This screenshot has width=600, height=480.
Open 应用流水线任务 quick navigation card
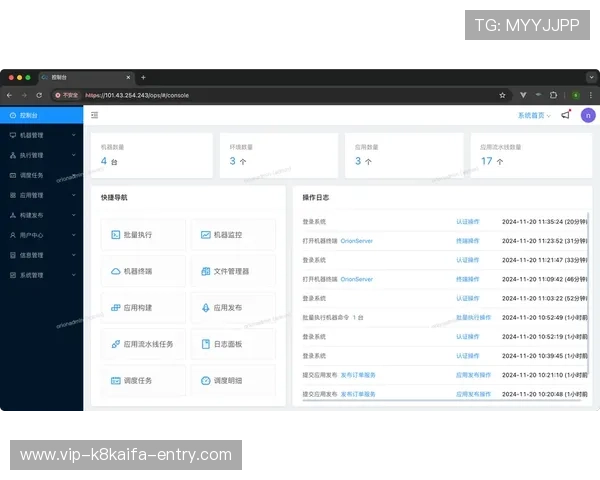tap(143, 344)
